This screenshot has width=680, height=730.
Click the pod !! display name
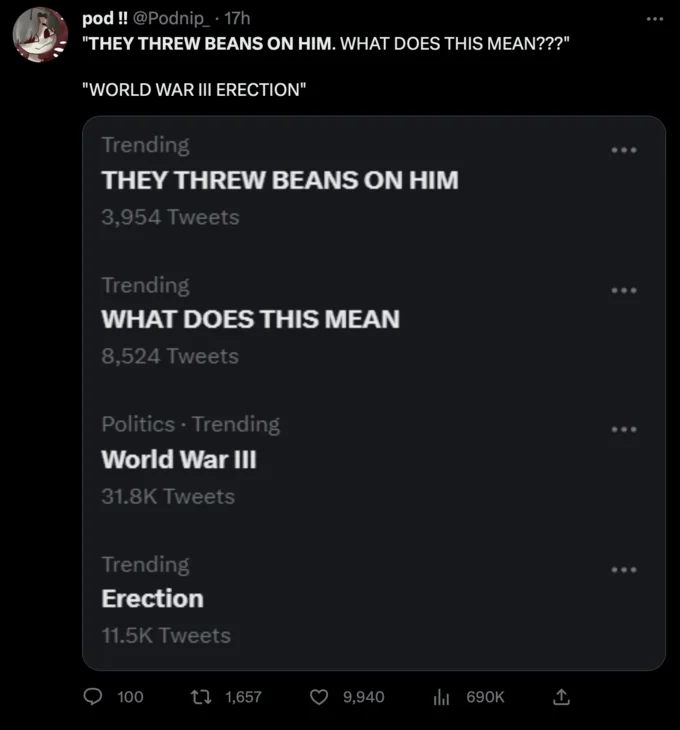pyautogui.click(x=105, y=19)
